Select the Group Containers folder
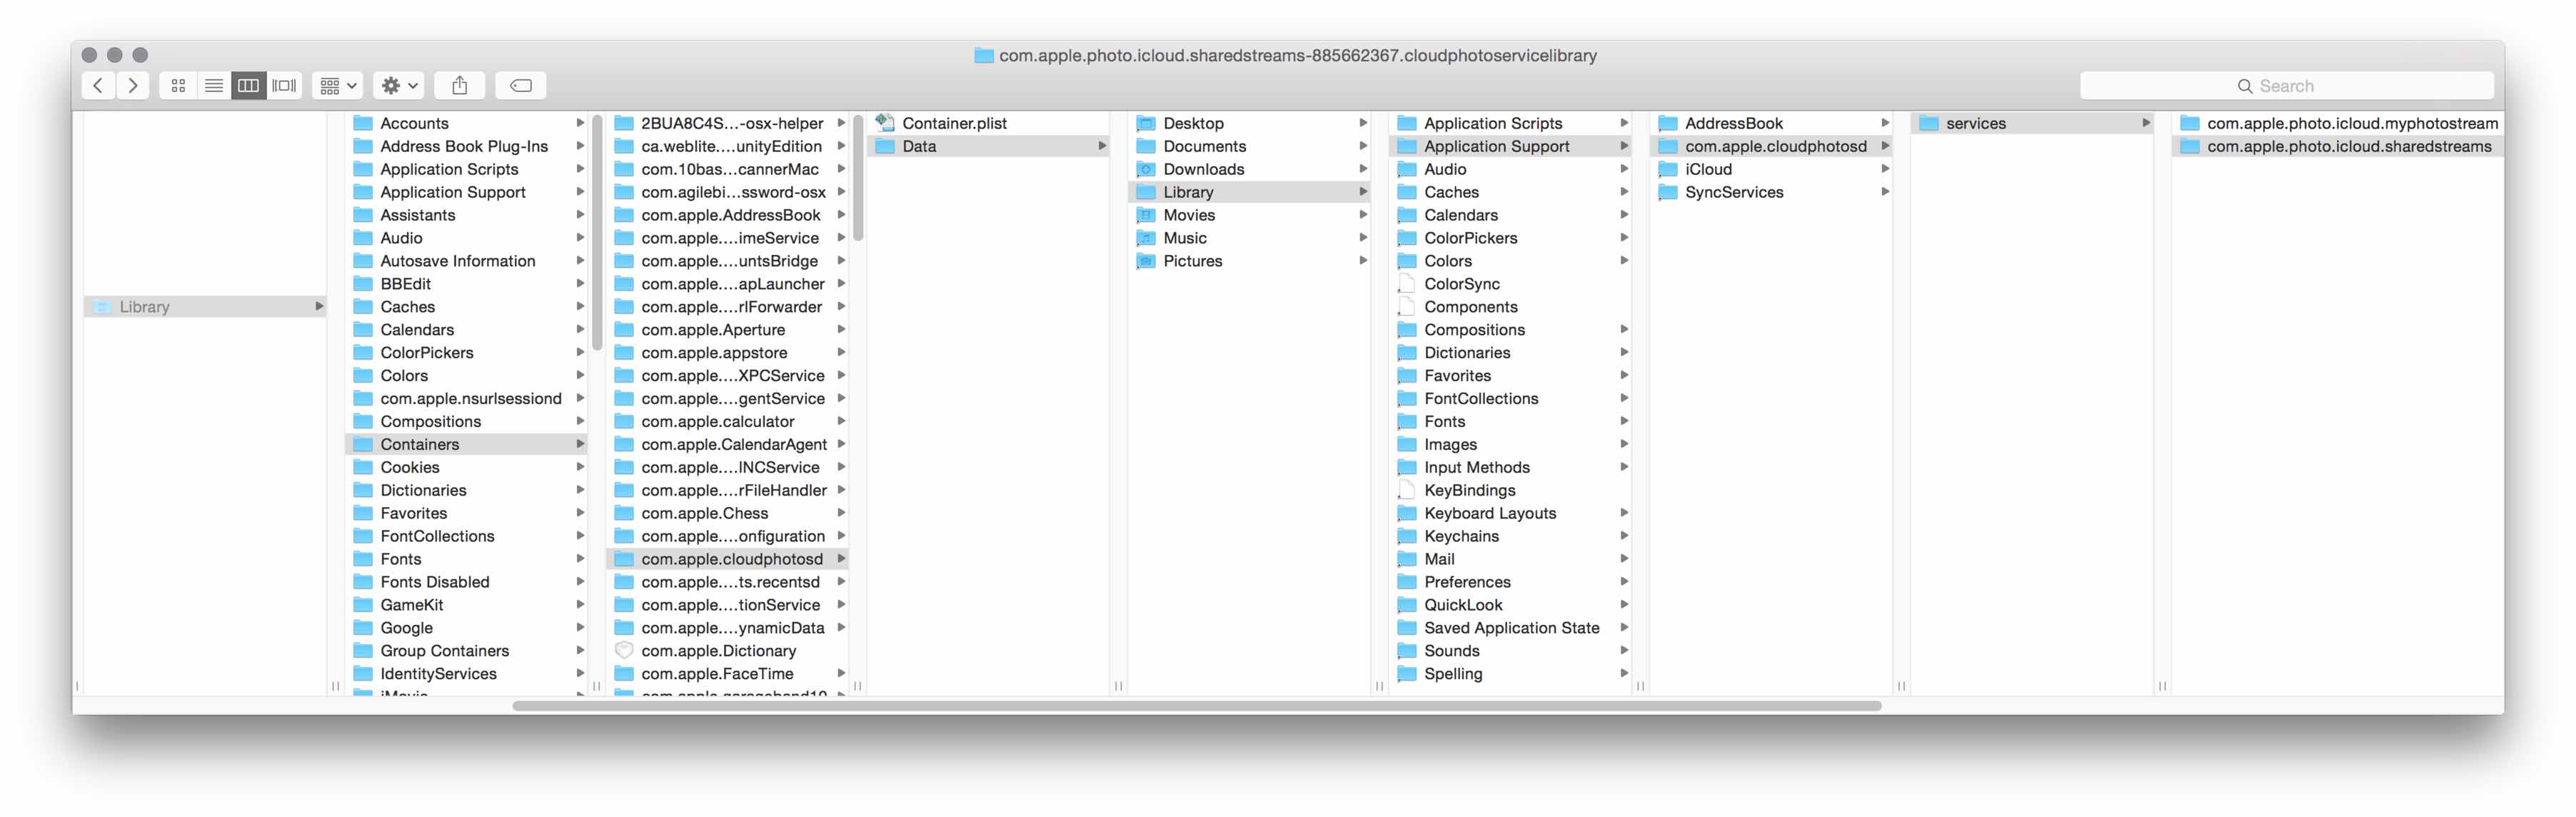 coord(444,651)
